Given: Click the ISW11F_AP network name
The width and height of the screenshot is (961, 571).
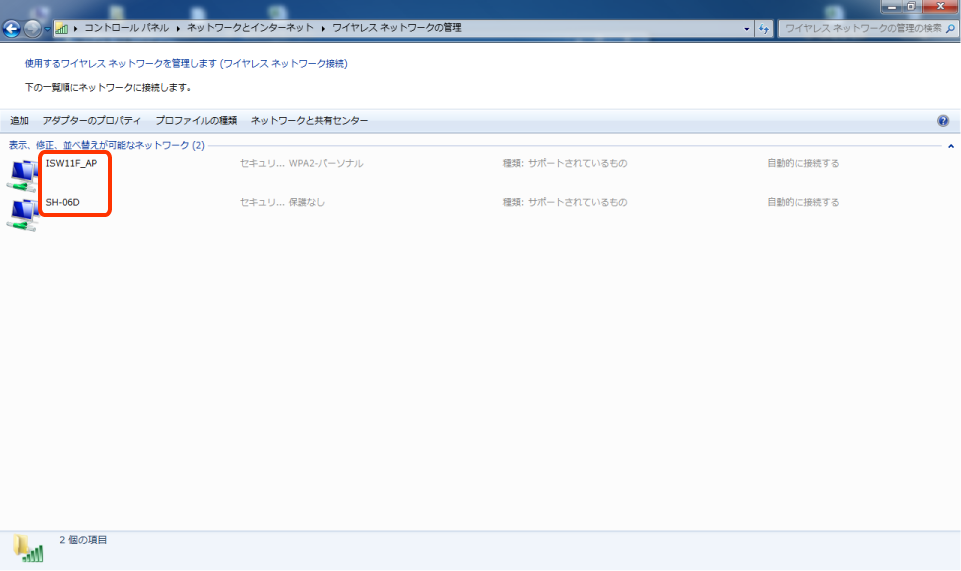Looking at the screenshot, I should tap(71, 163).
